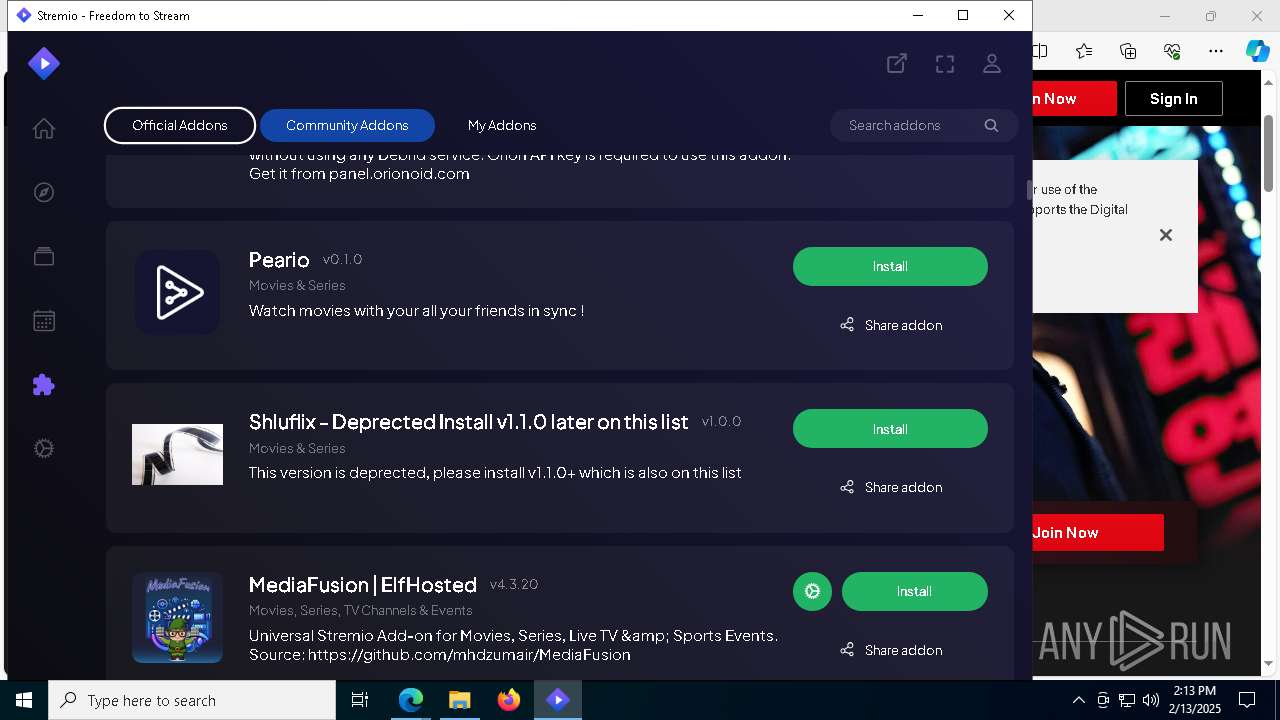Click share icon for Peario

pos(847,325)
